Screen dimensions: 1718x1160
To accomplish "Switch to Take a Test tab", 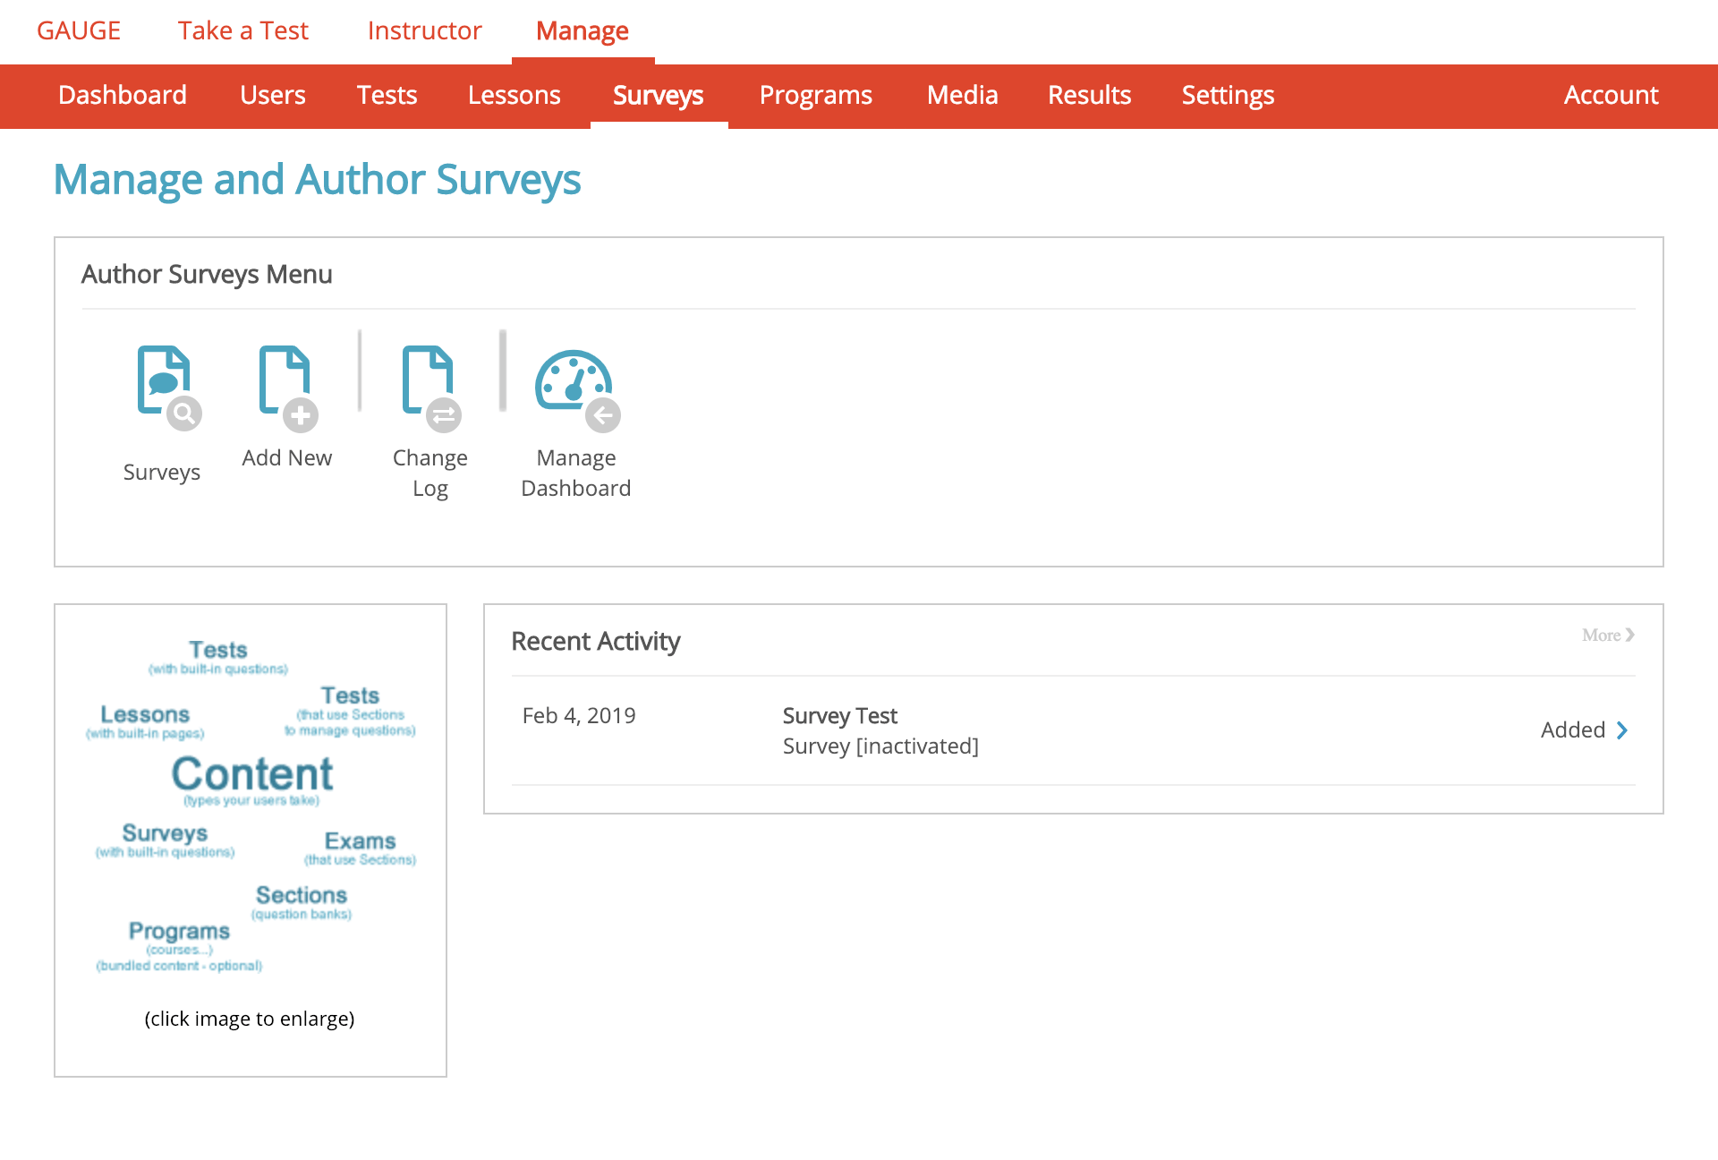I will tap(243, 31).
